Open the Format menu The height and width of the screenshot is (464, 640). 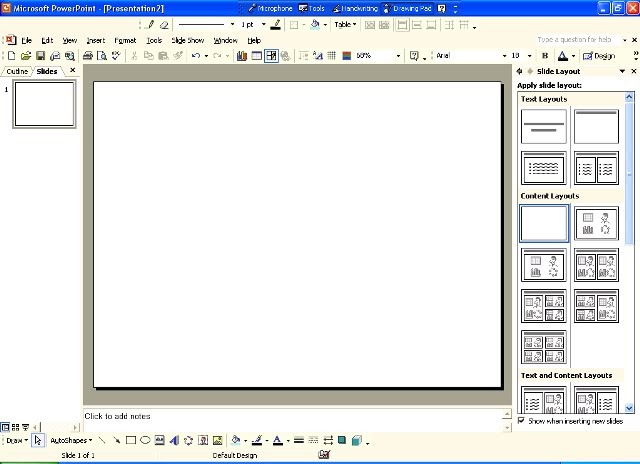point(125,40)
